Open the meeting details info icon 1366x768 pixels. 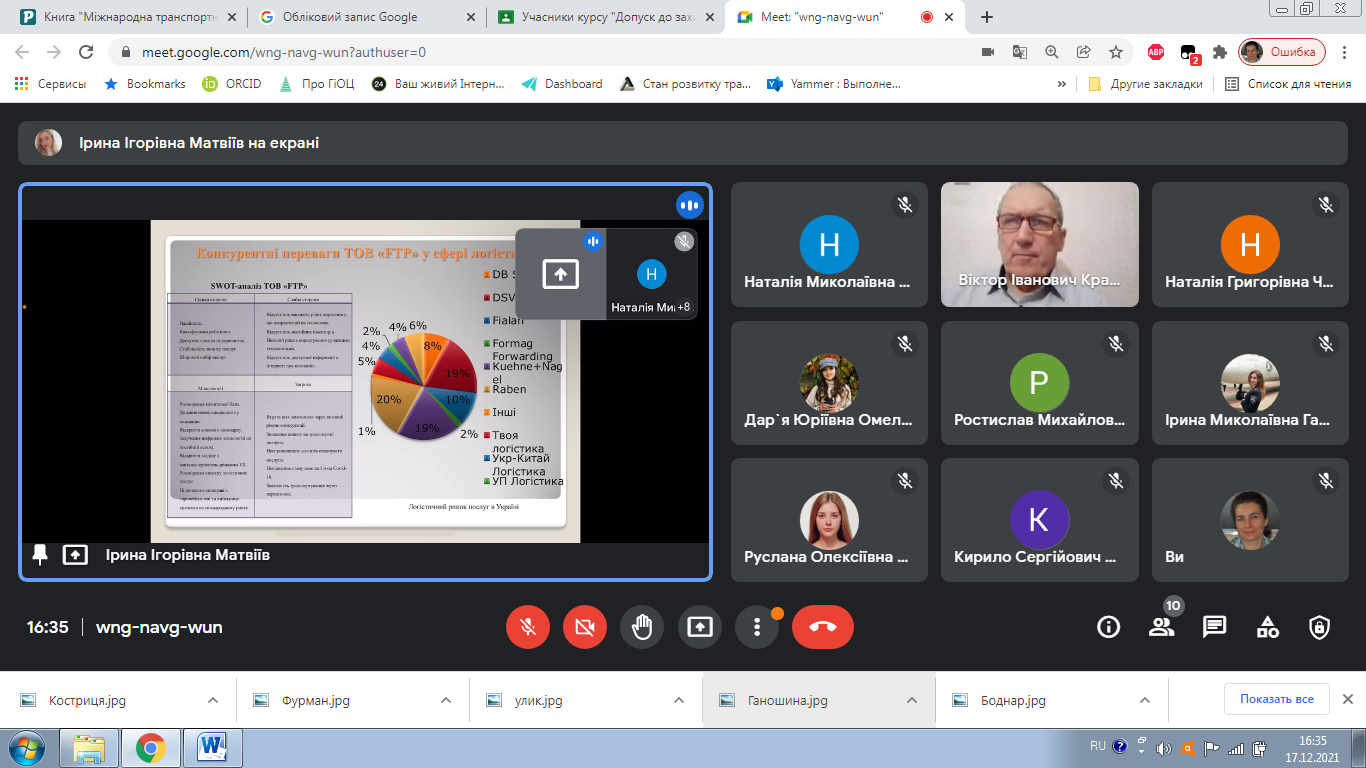pos(1108,627)
